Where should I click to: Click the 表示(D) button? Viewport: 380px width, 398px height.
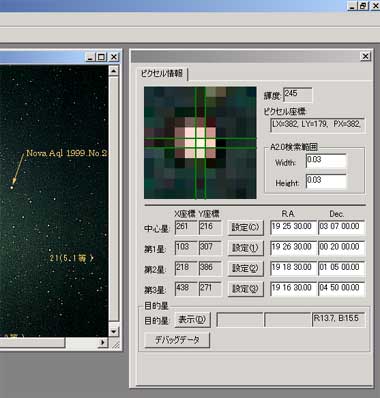(x=193, y=320)
